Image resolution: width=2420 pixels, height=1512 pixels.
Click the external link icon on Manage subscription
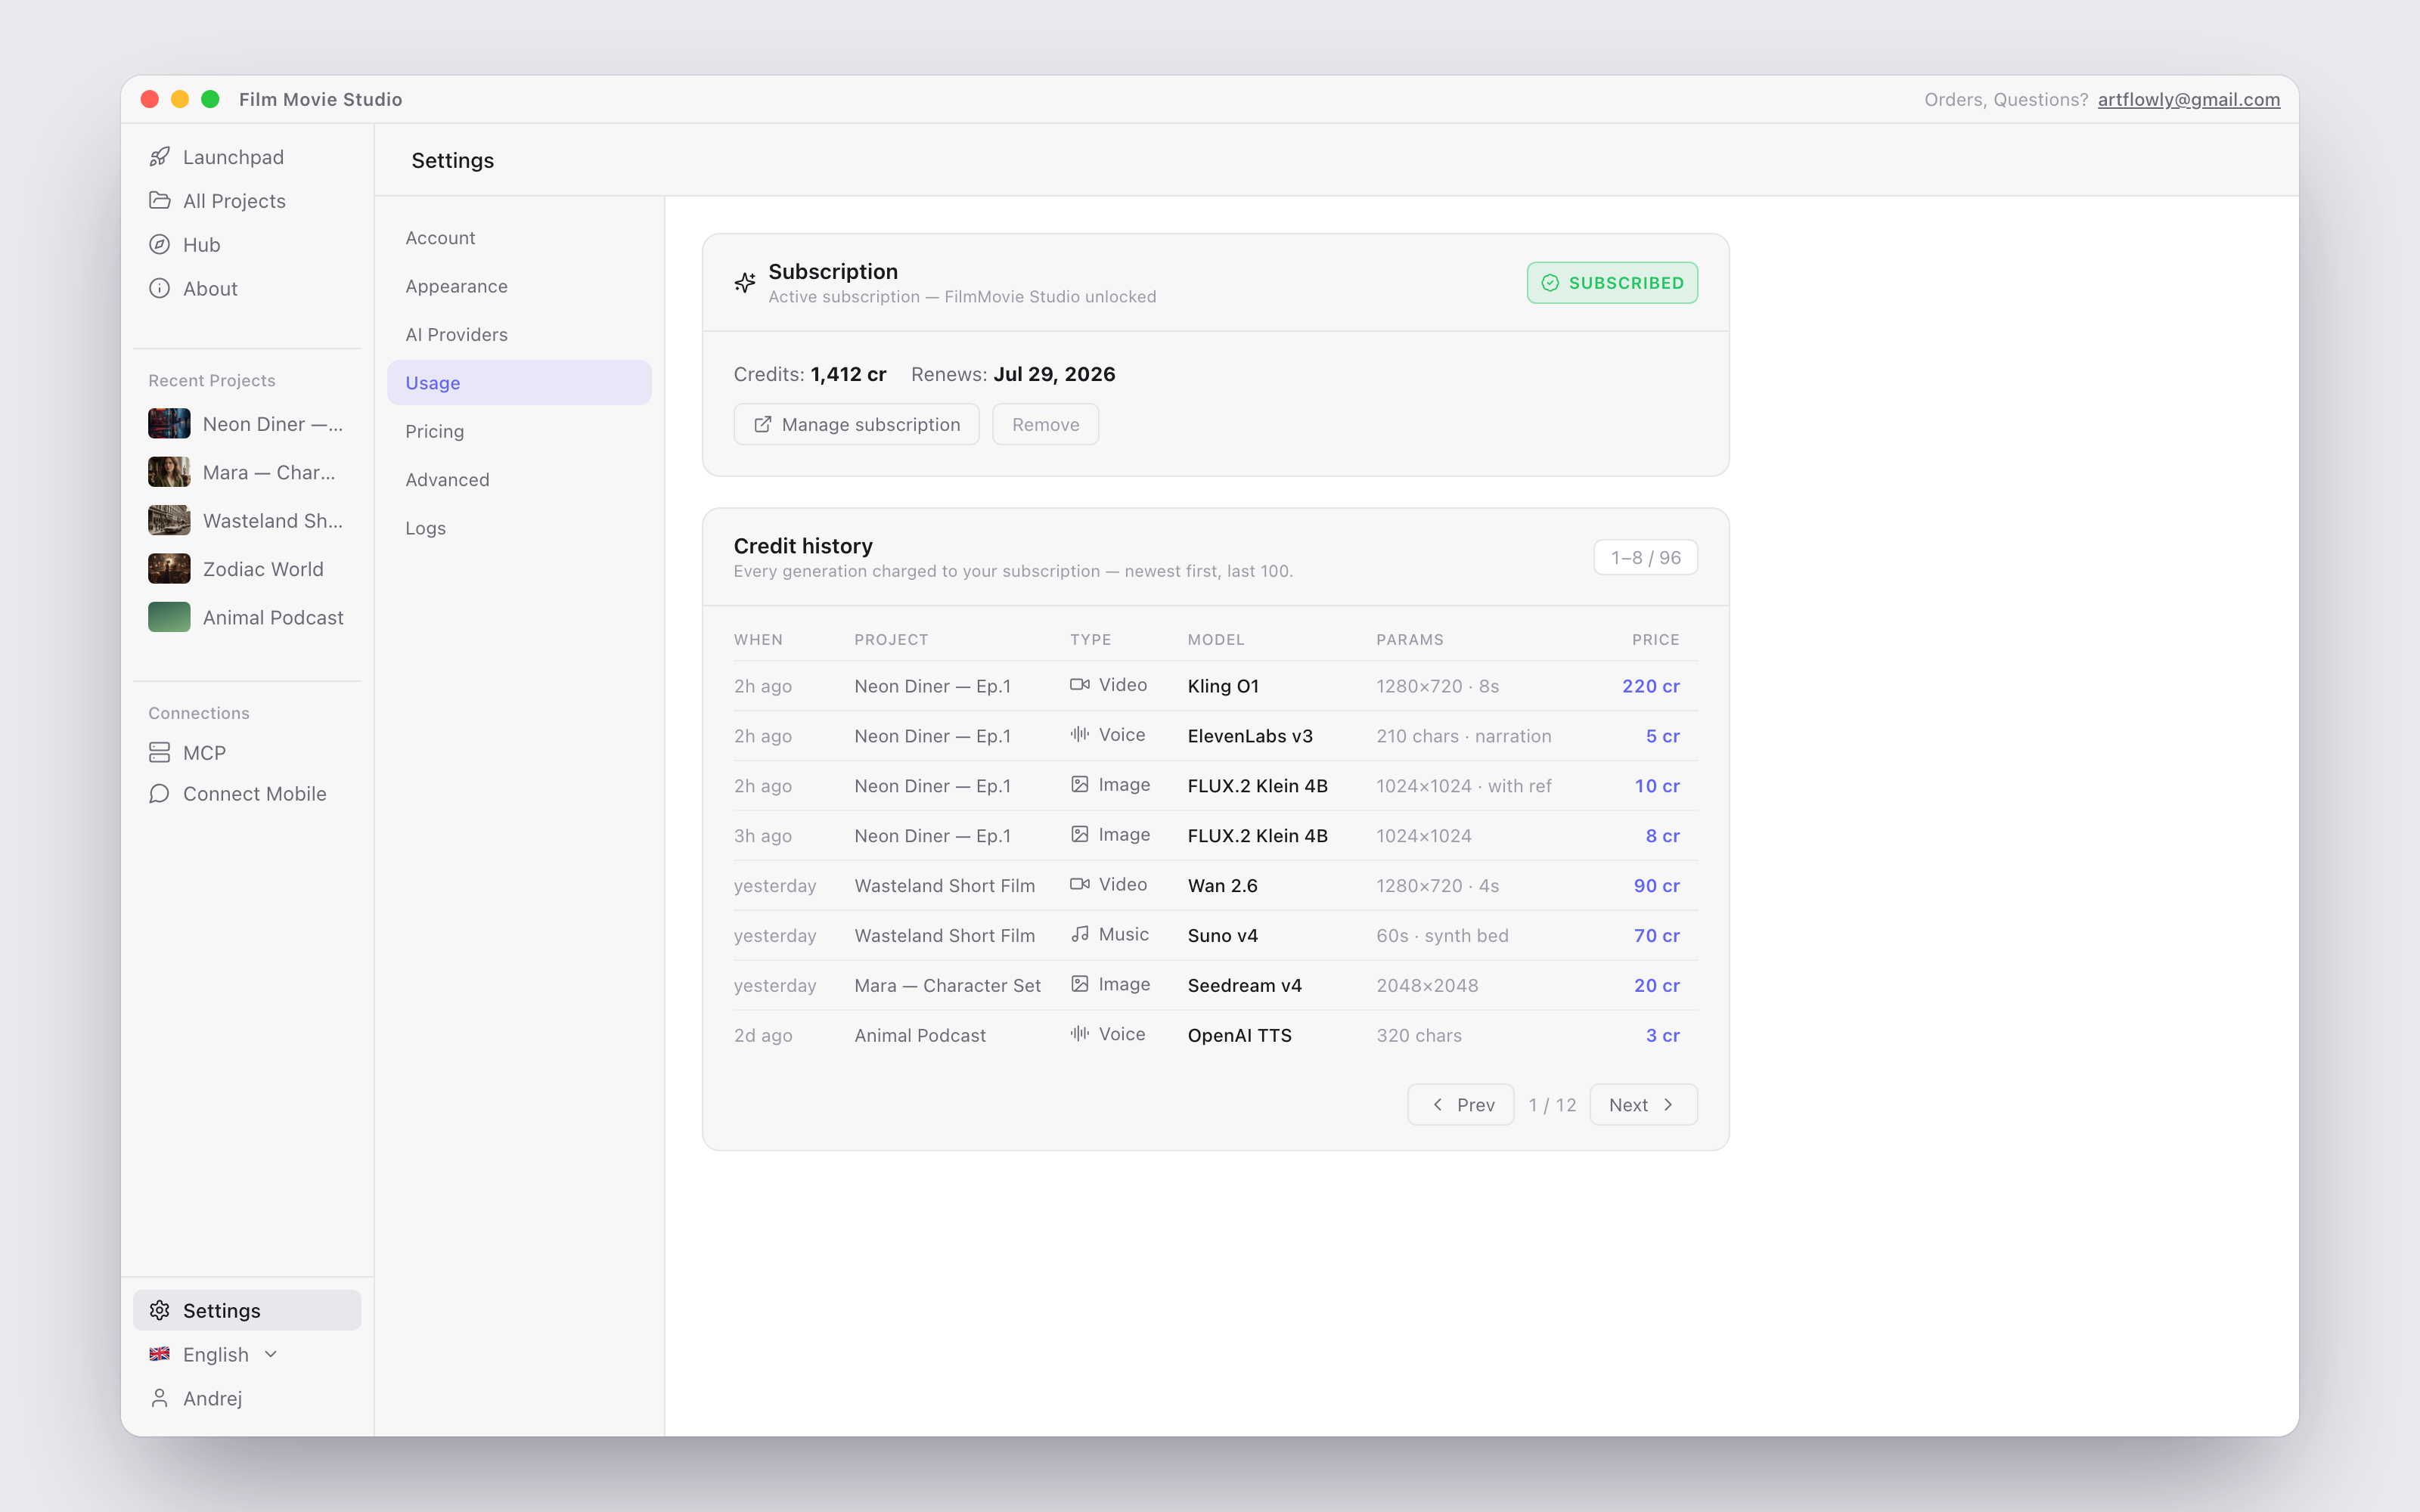pos(762,424)
